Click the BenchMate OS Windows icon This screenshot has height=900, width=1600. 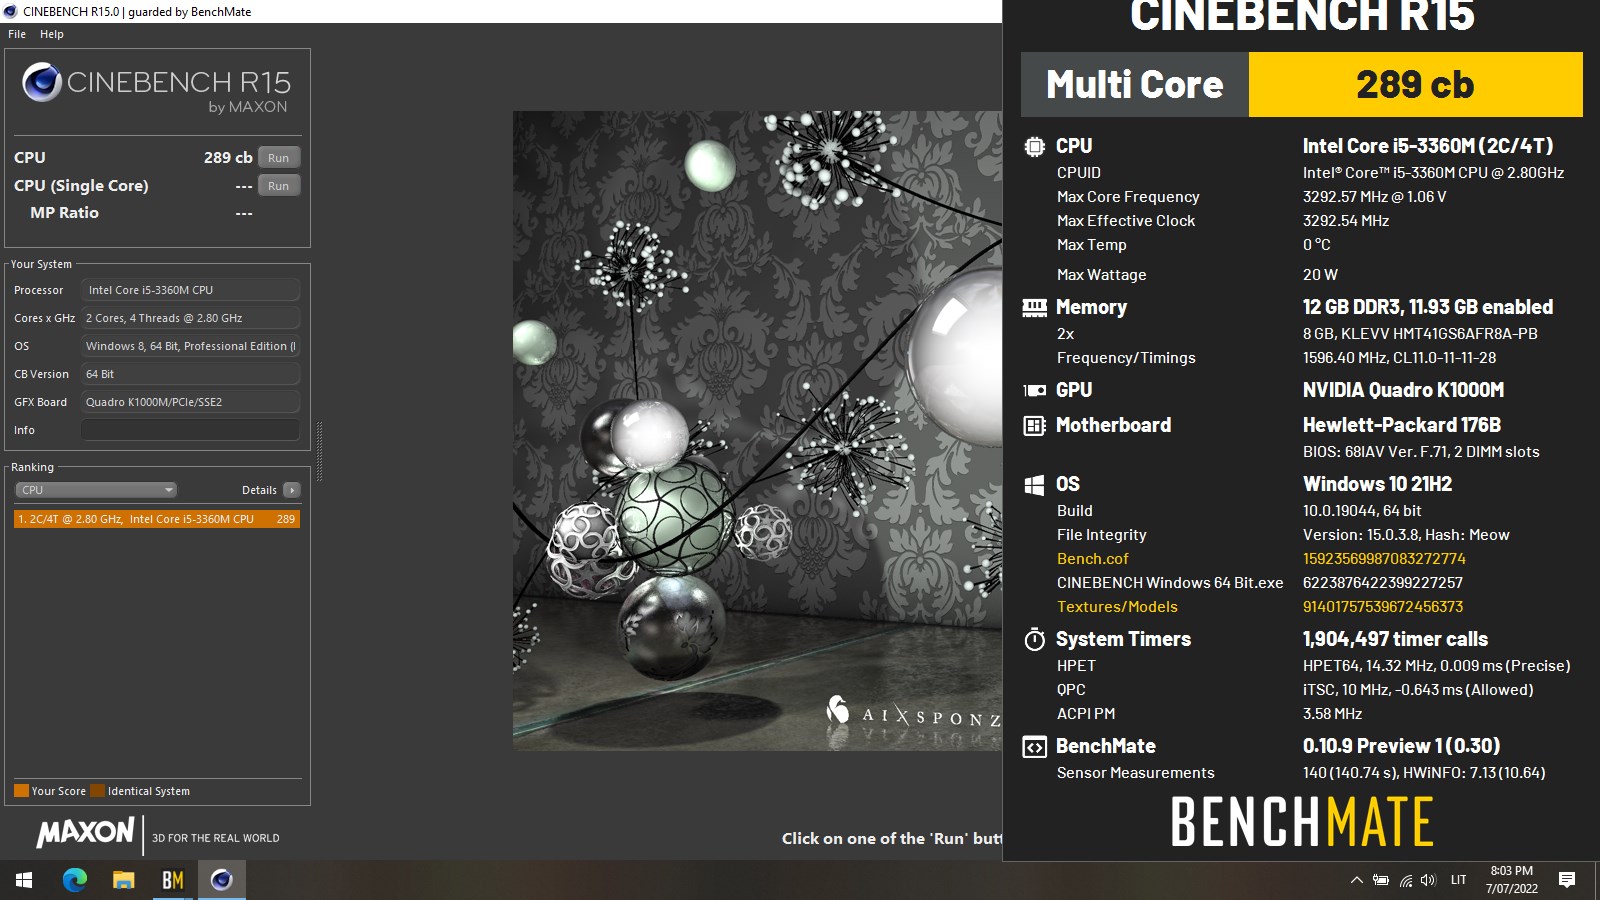click(x=1035, y=484)
